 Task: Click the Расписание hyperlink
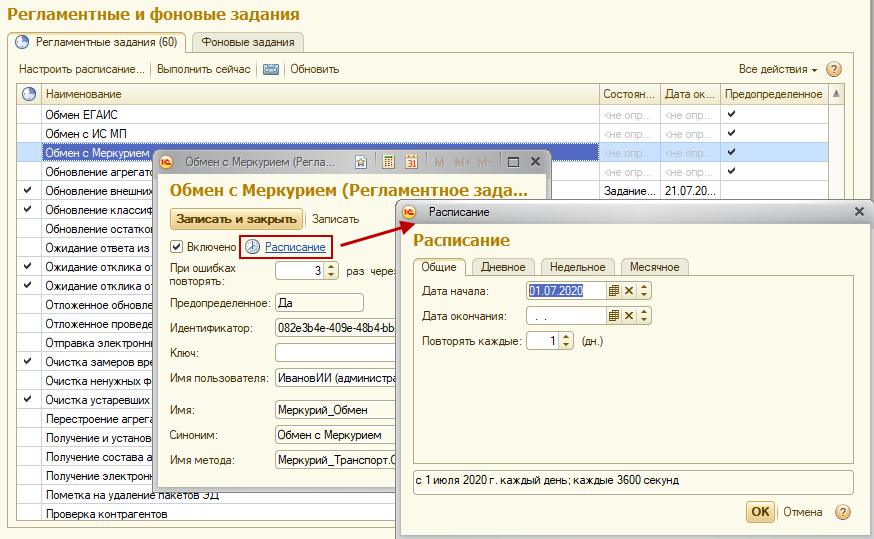coord(295,247)
